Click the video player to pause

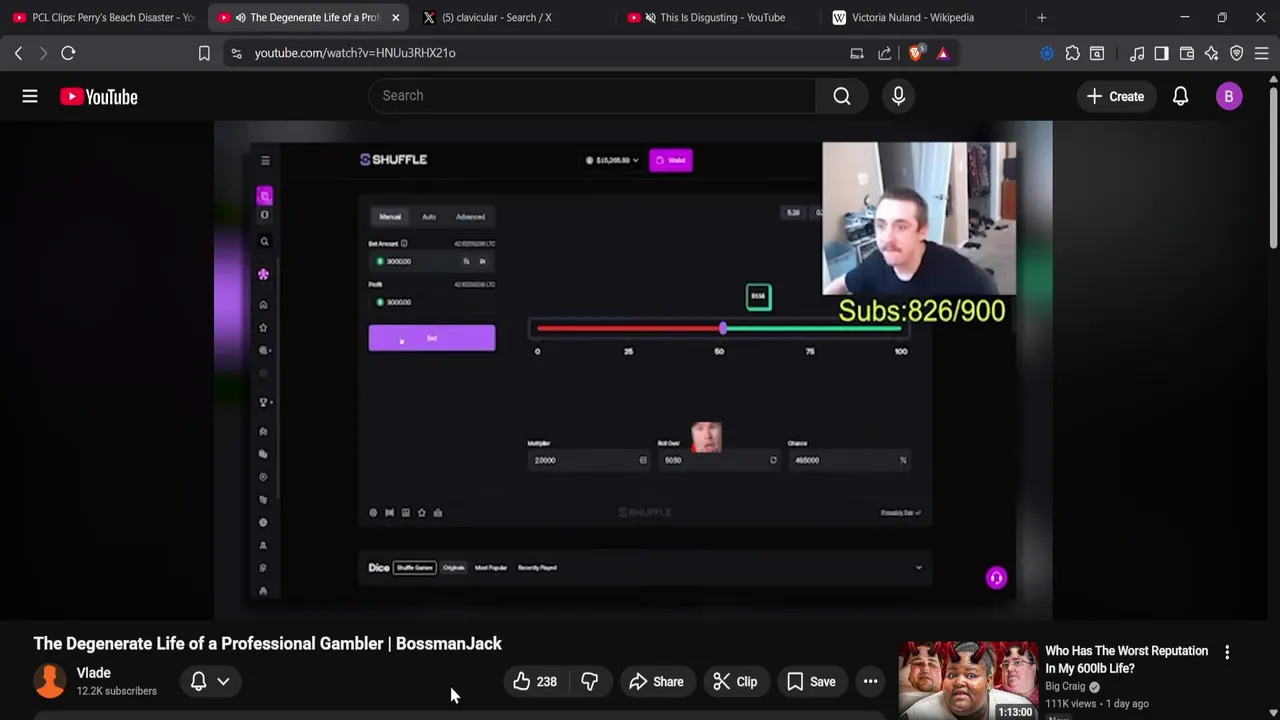(633, 370)
